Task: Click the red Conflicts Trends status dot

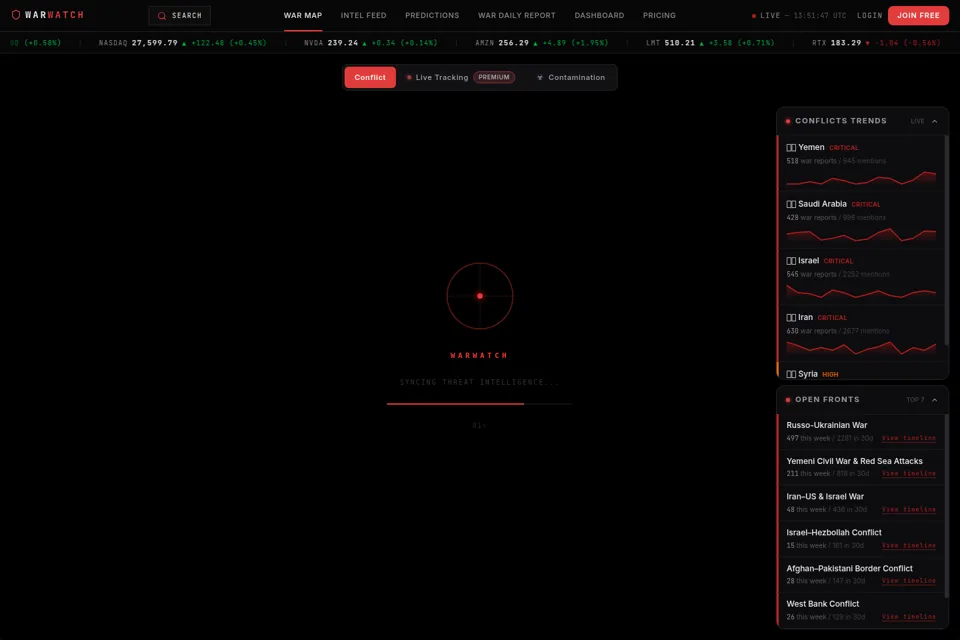Action: pyautogui.click(x=788, y=121)
